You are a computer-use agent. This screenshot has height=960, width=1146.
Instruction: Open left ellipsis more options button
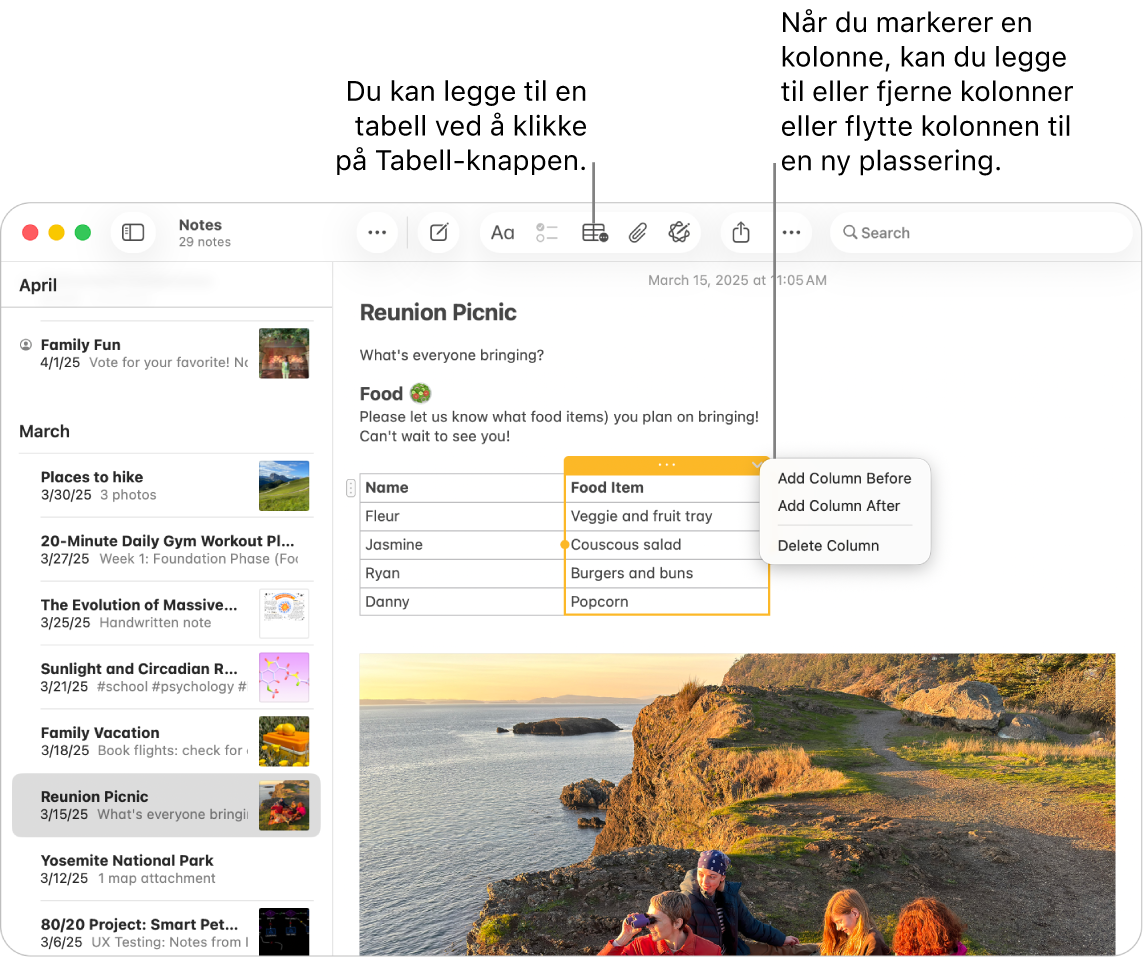click(377, 233)
